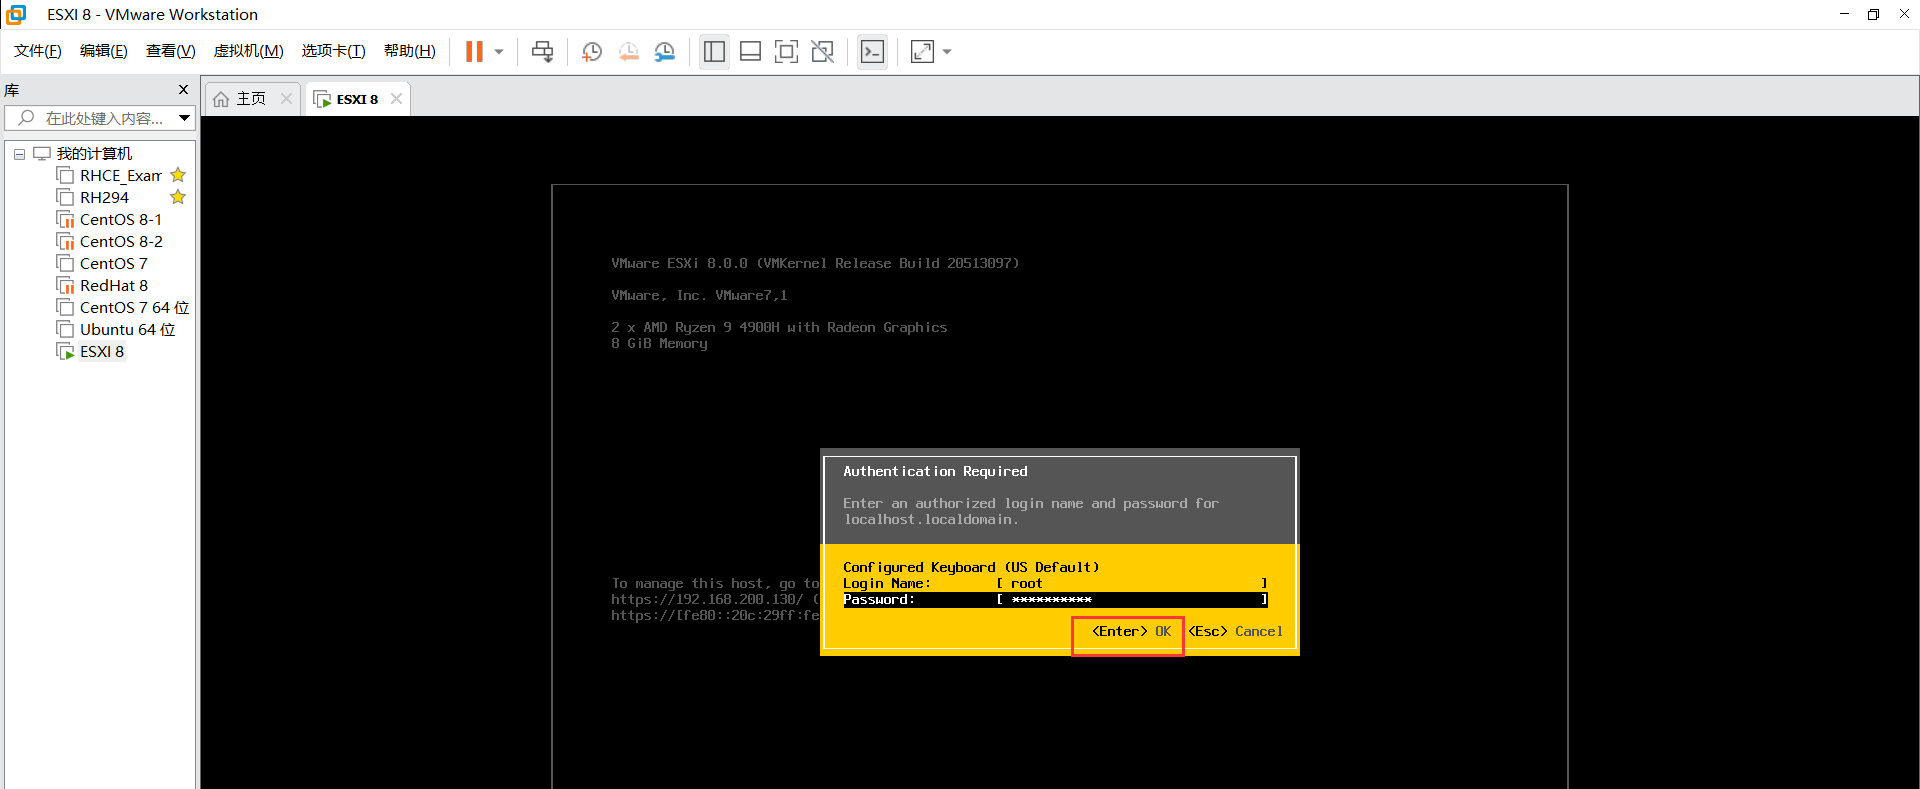1920x789 pixels.
Task: Select the RH294 virtual machine
Action: coord(104,198)
